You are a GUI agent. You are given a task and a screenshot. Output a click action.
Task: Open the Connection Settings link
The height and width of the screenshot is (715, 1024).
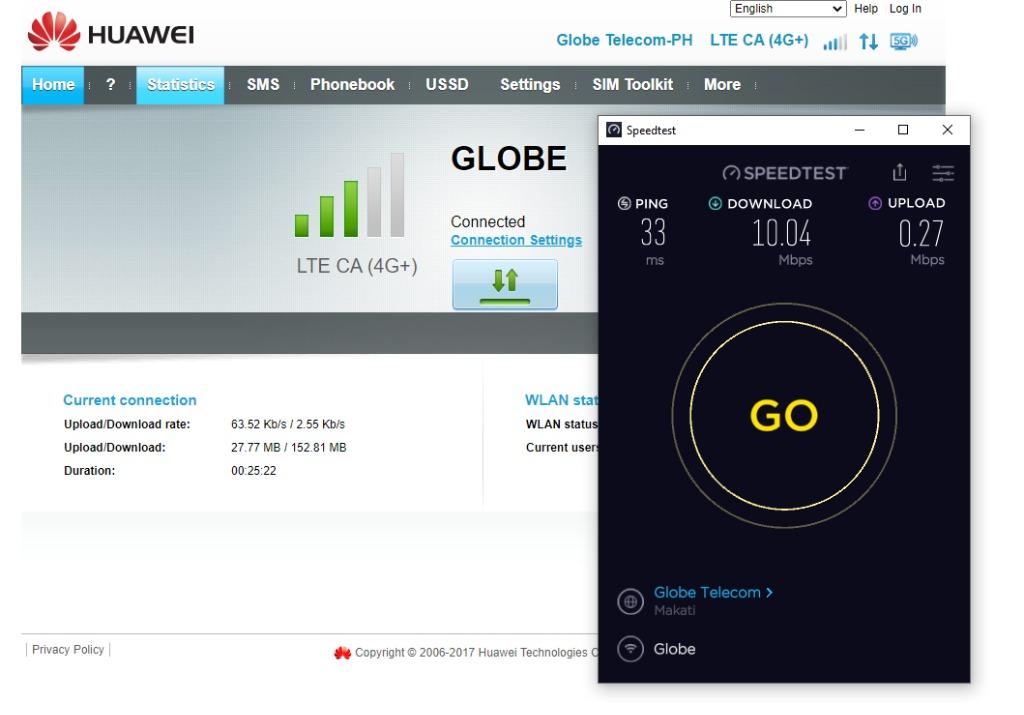pos(516,240)
